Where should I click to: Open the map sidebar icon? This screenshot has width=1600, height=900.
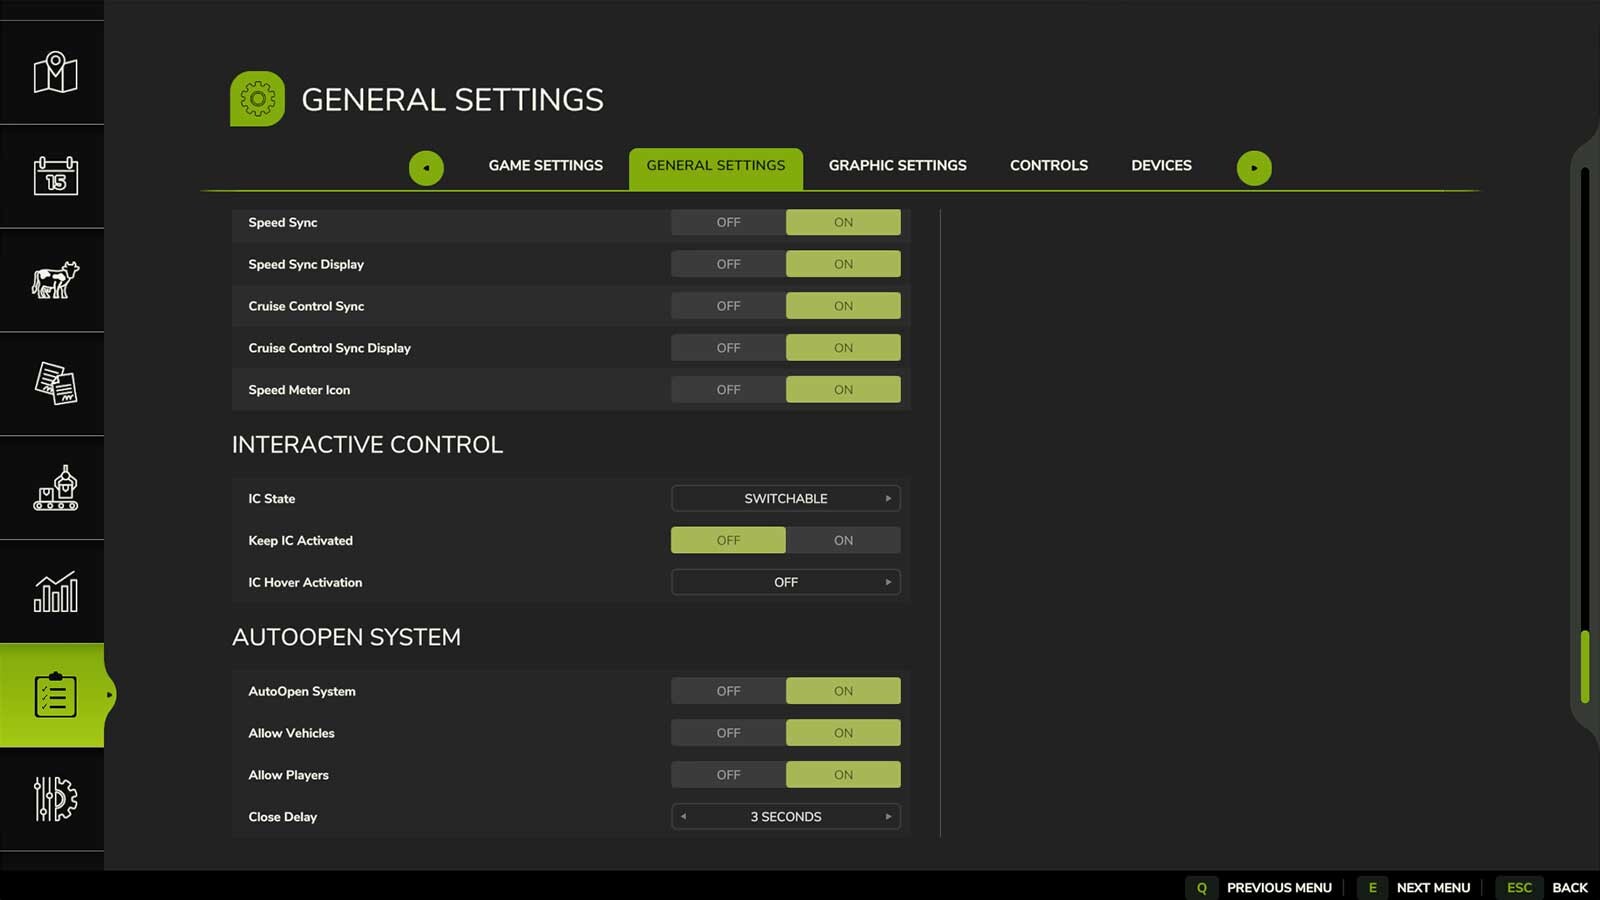(55, 73)
